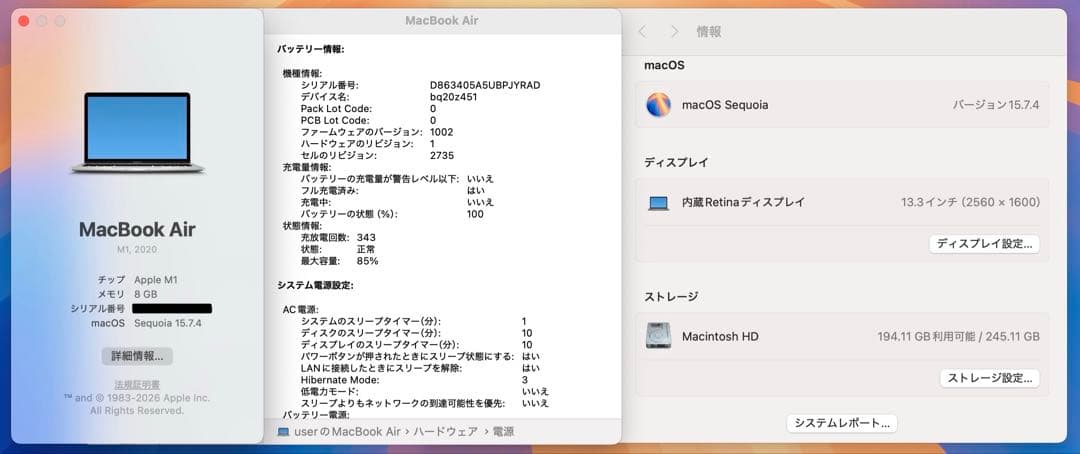This screenshot has width=1080, height=454.
Task: Click the システムレポート... button
Action: click(842, 423)
